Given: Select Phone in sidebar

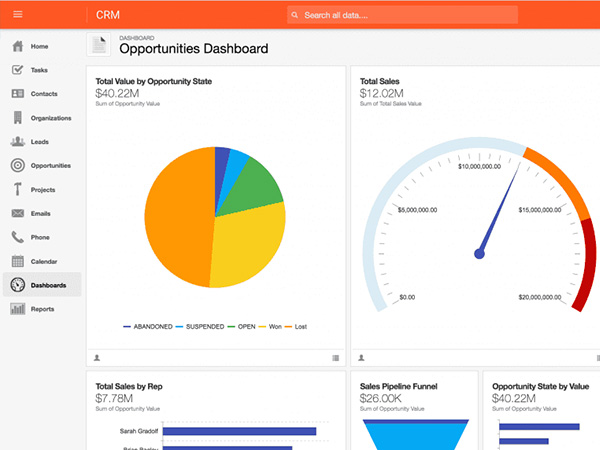Looking at the screenshot, I should [42, 237].
